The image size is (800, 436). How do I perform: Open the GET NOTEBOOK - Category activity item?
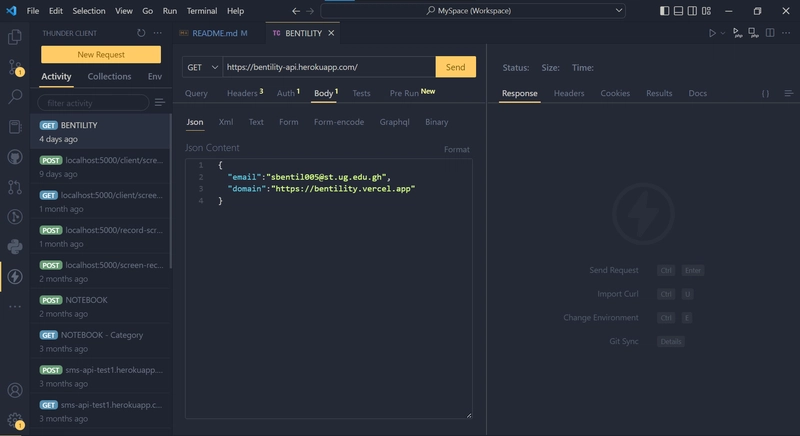[101, 342]
